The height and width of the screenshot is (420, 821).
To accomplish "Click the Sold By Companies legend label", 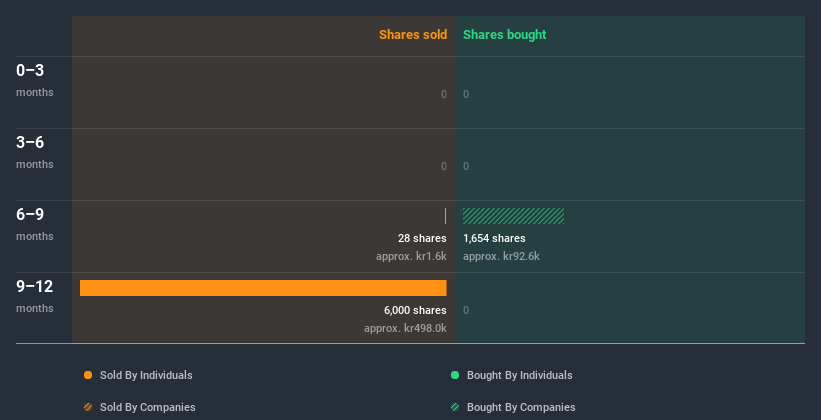I will (148, 407).
